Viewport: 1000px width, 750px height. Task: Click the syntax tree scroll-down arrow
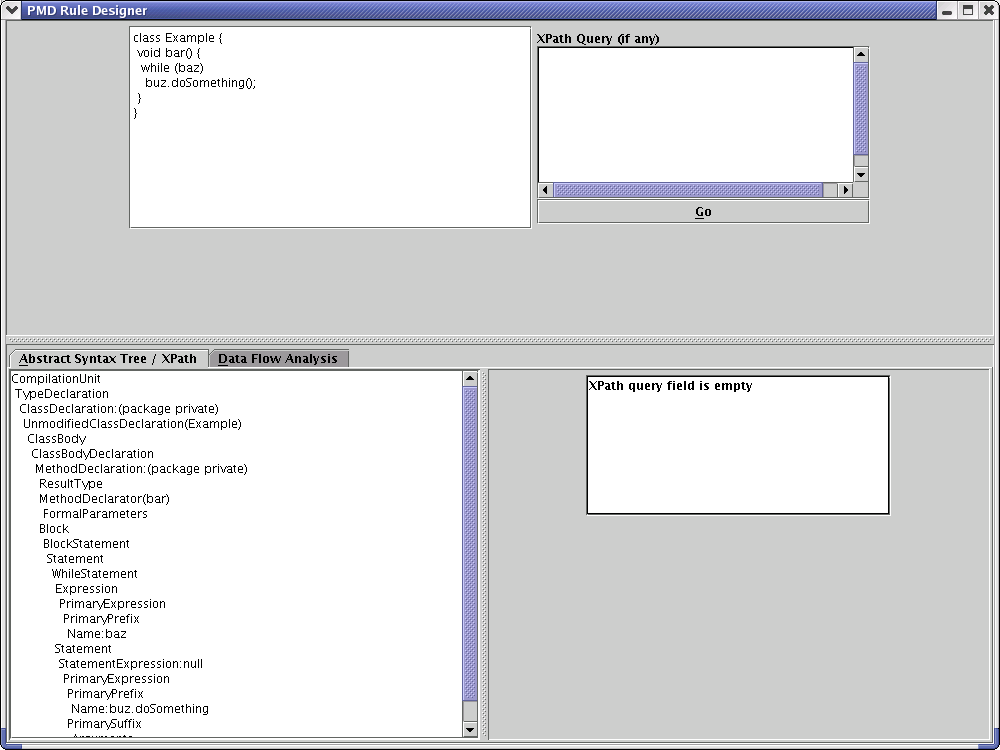tap(470, 730)
